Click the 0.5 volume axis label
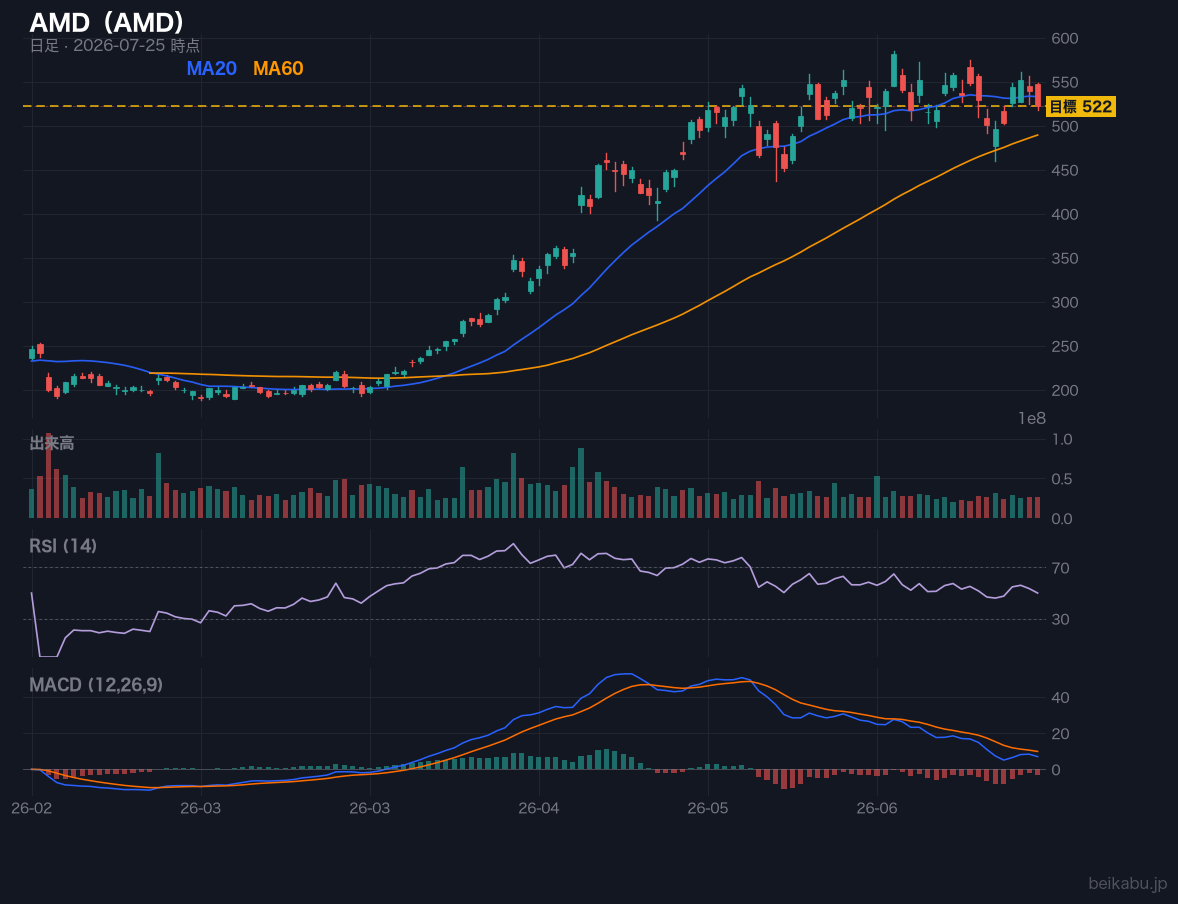 coord(1062,479)
